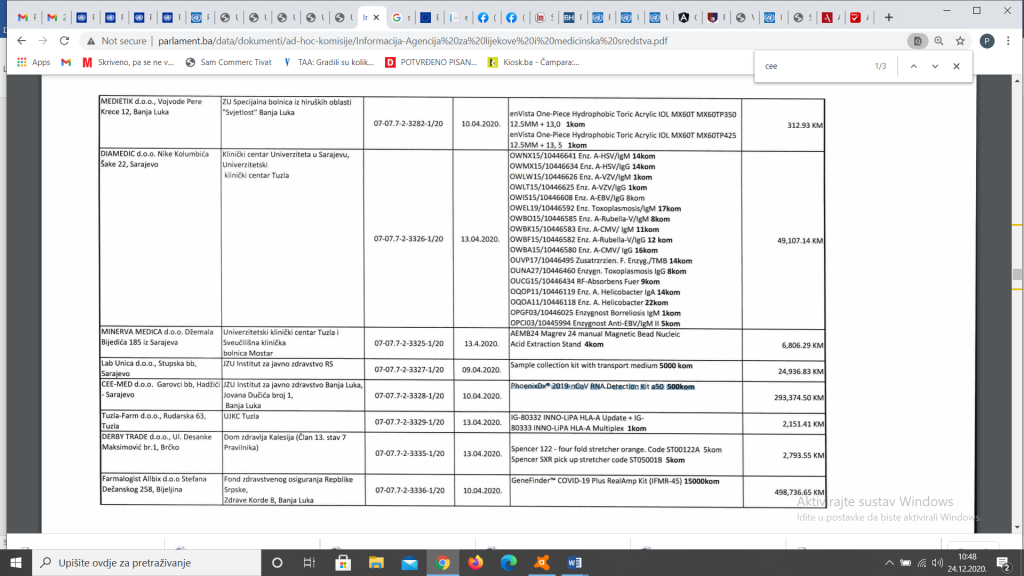Screen dimensions: 1024x576
Task: Click the find-in-page text field containing 'cee'
Action: pos(816,66)
